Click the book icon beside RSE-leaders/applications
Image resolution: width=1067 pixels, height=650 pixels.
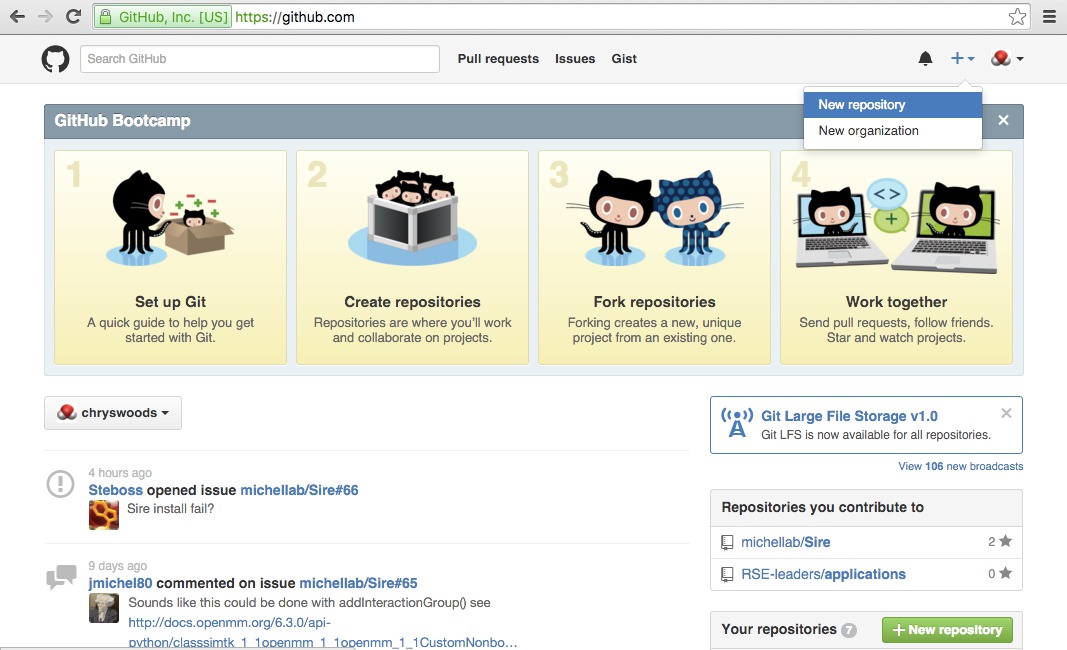pyautogui.click(x=727, y=574)
